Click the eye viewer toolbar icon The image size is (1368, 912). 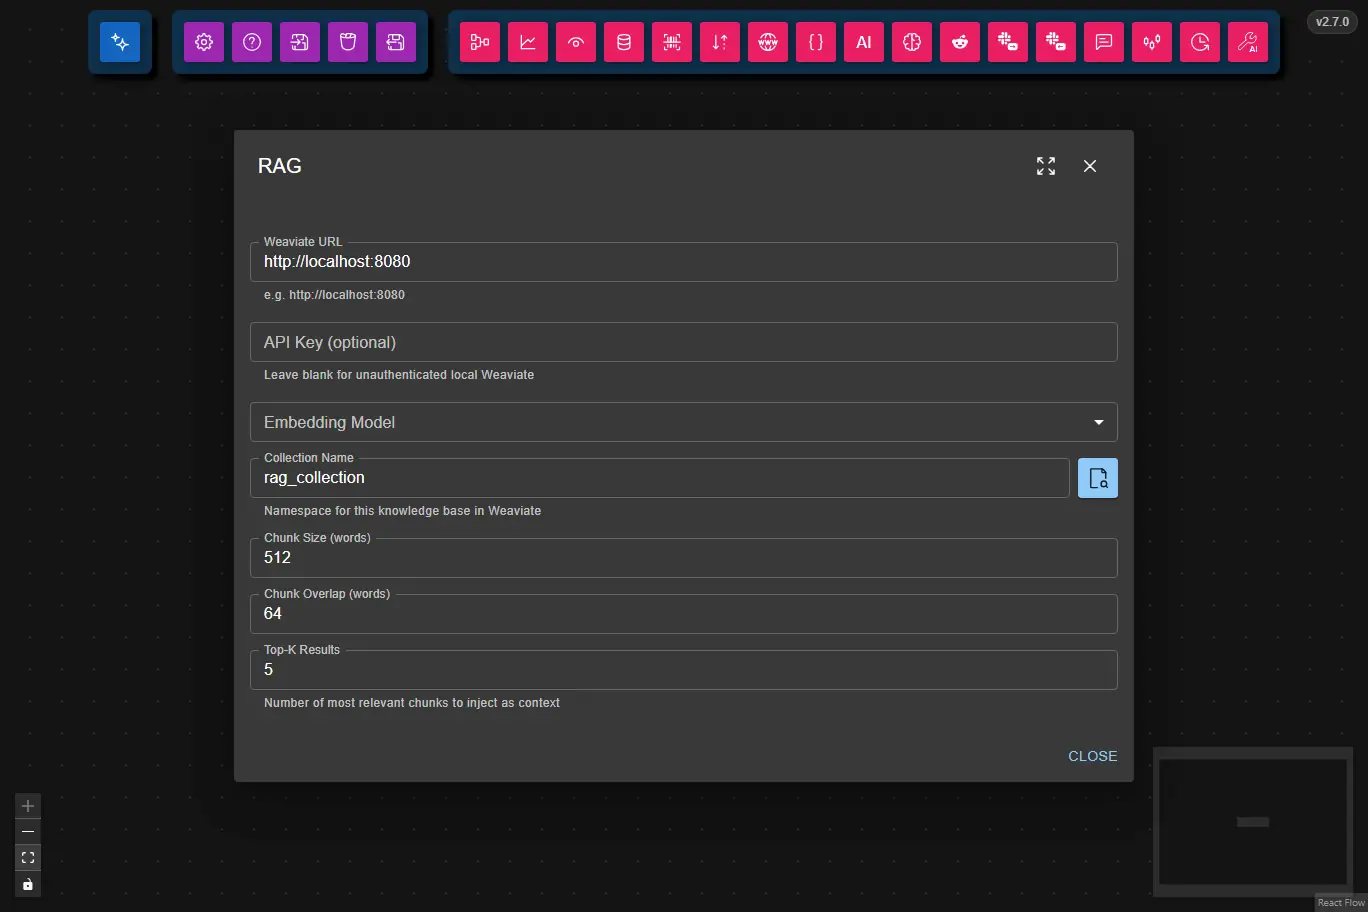(576, 42)
